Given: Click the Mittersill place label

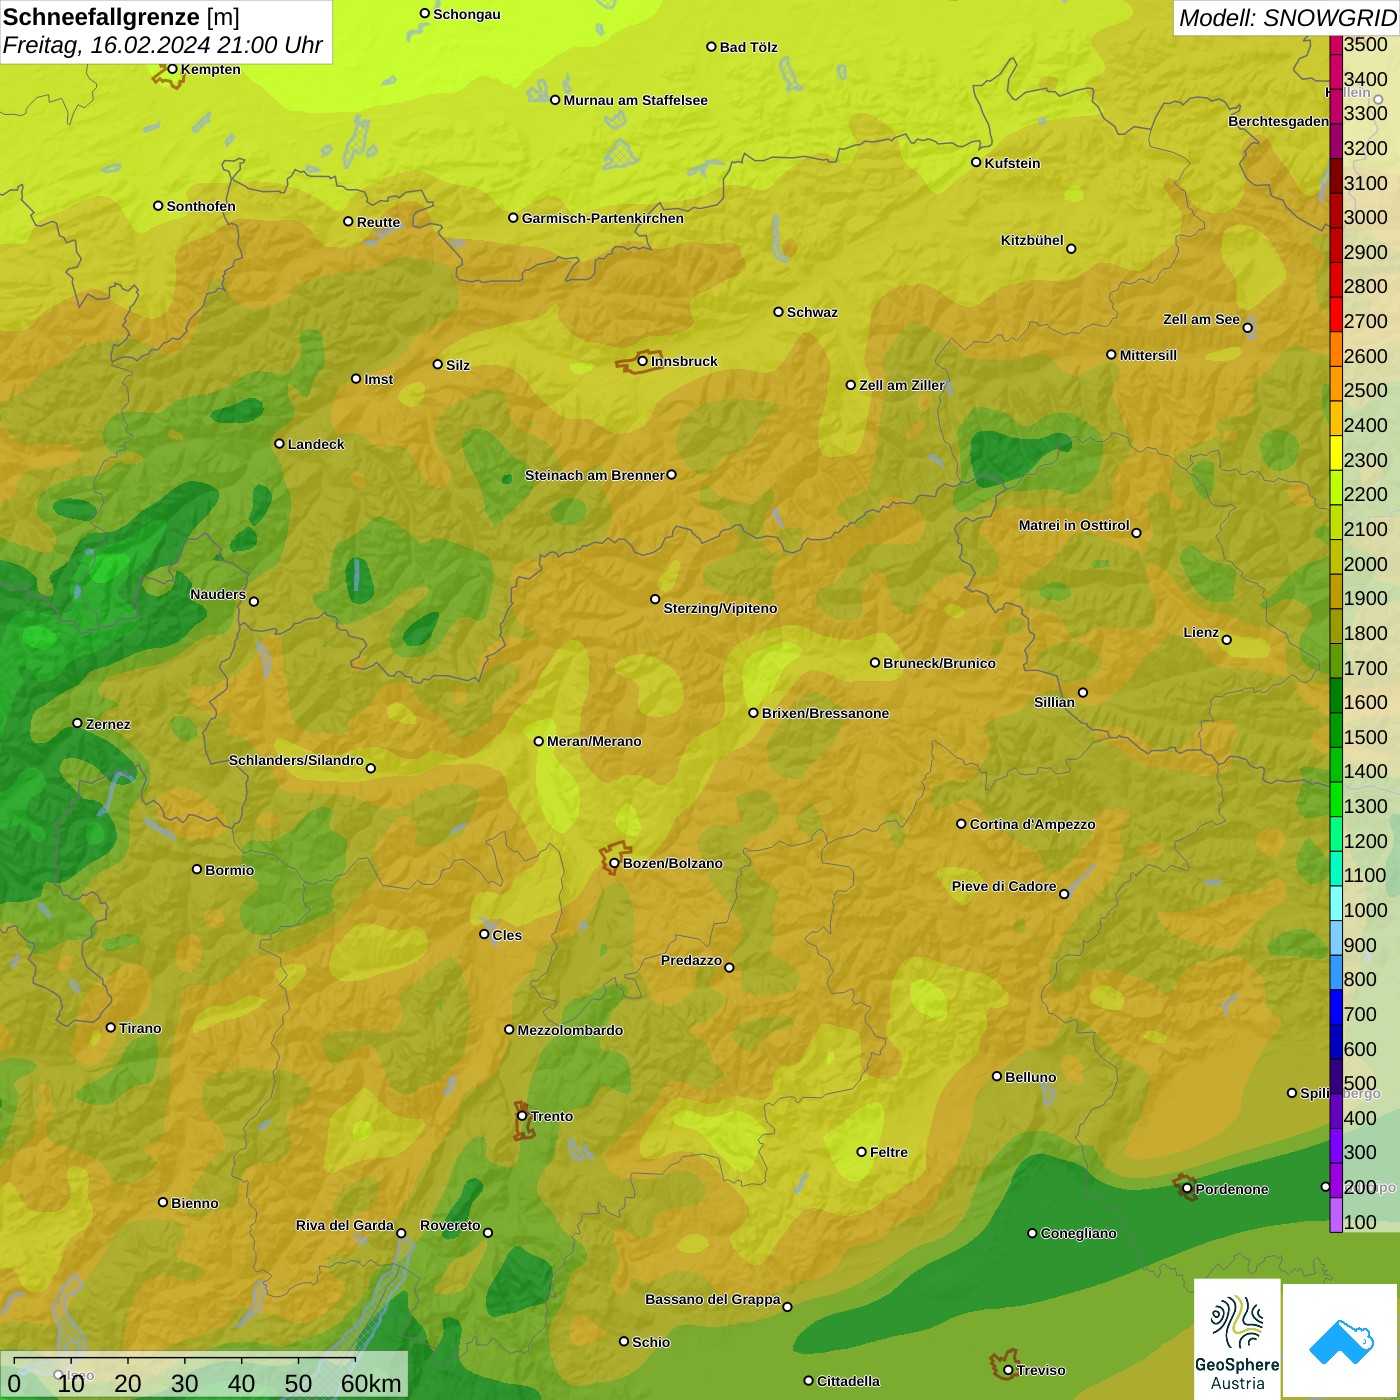Looking at the screenshot, I should tap(1148, 355).
